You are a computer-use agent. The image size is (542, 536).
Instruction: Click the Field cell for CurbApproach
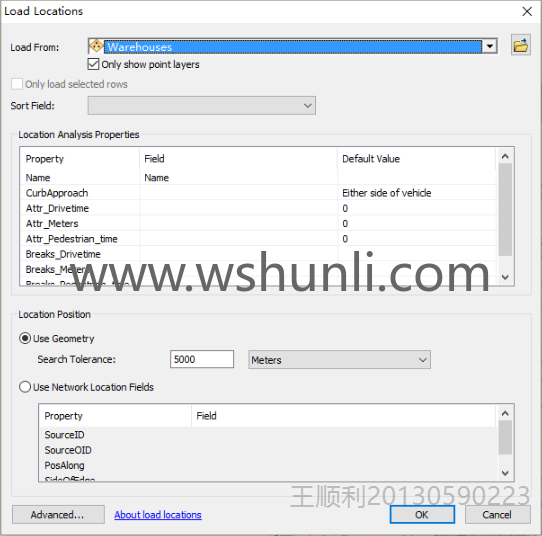(239, 193)
